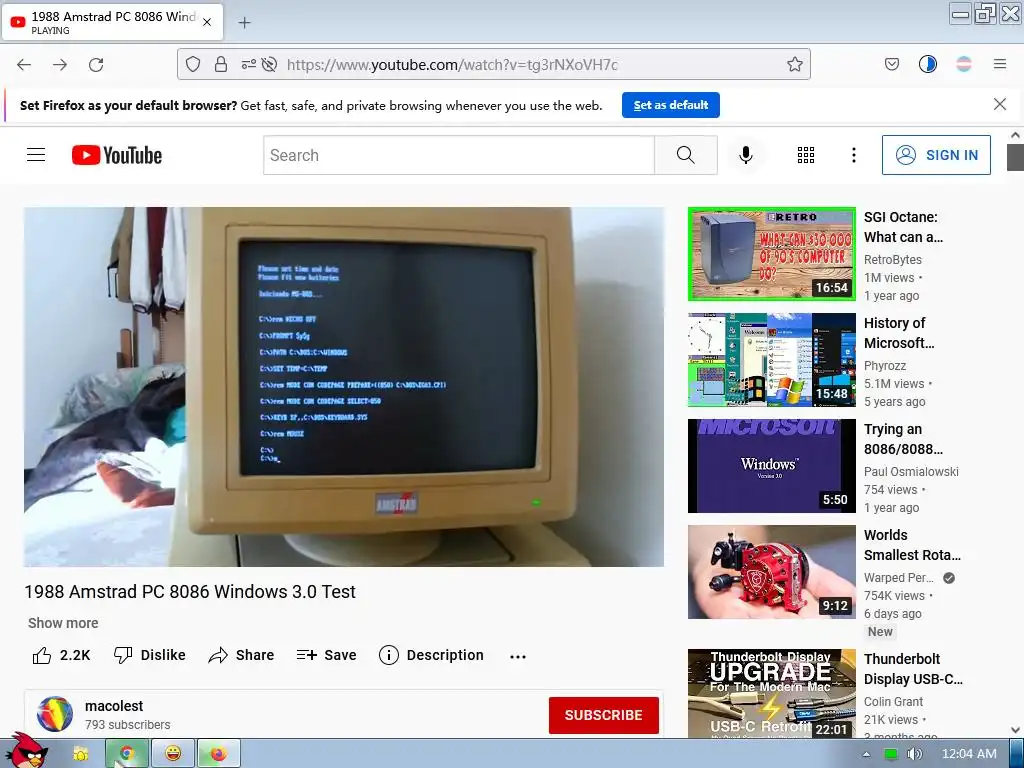
Task: Click the Set as default button
Action: coord(671,105)
